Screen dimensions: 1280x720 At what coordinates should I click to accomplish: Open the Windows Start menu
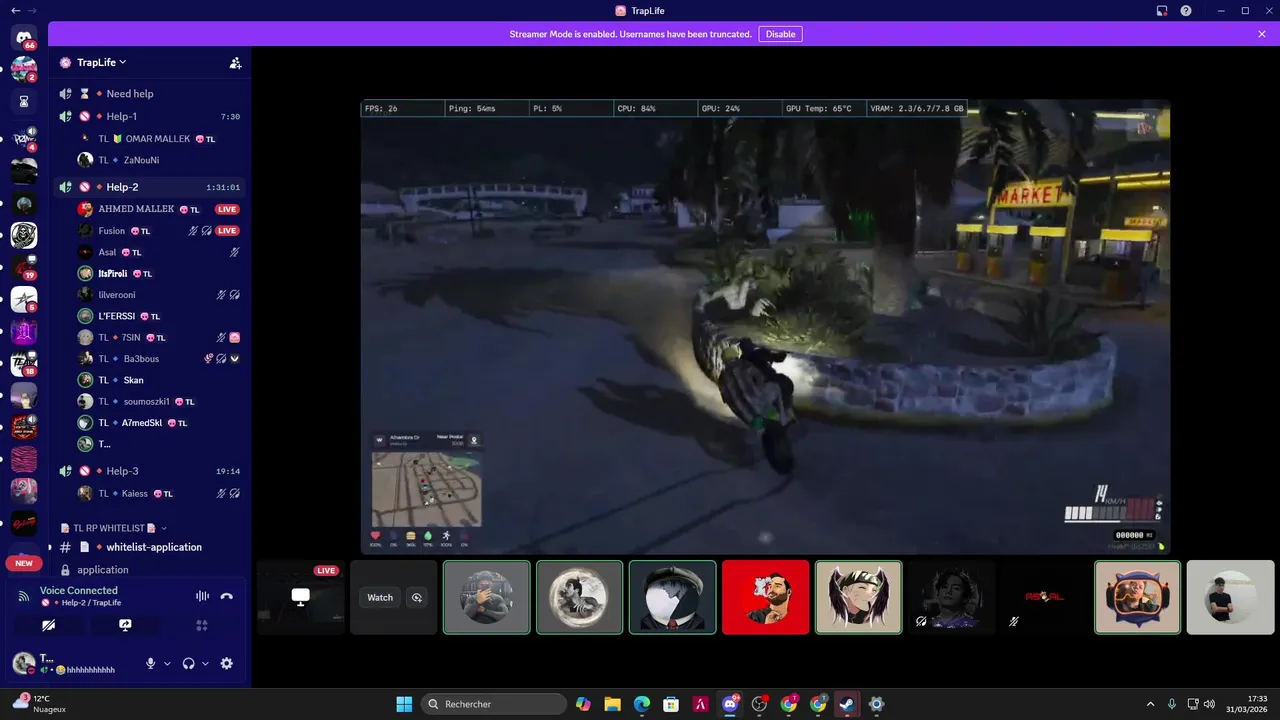[x=404, y=704]
